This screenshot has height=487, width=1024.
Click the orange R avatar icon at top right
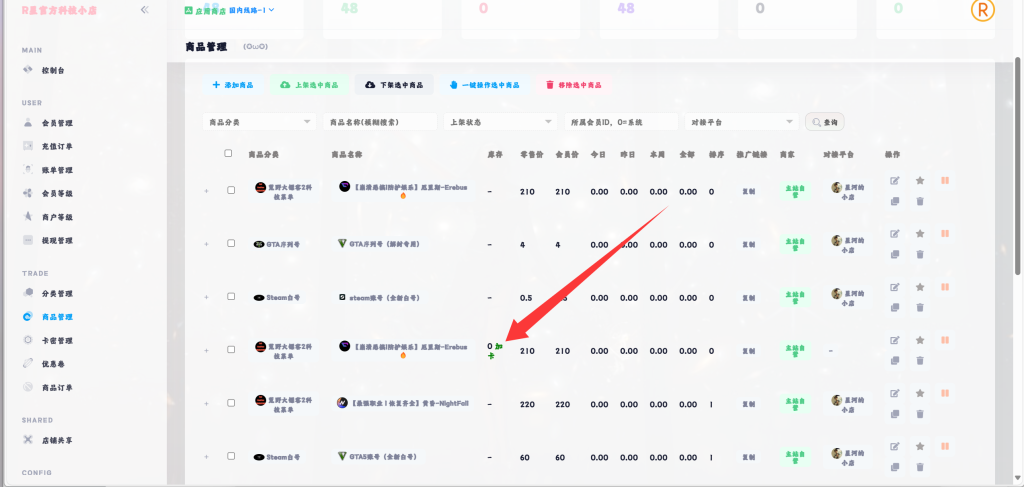tap(983, 10)
